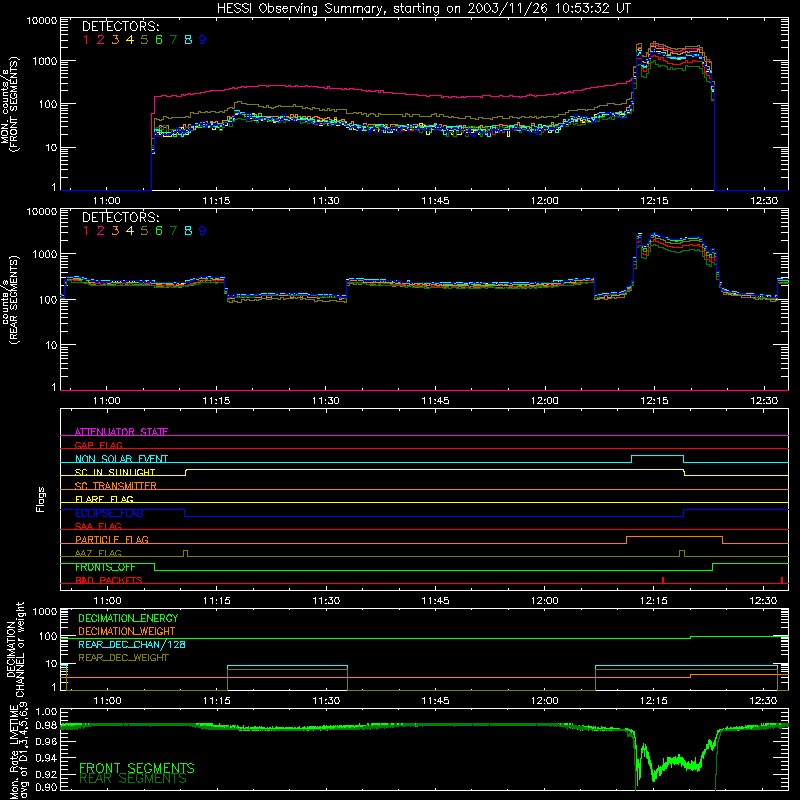This screenshot has width=800, height=800.
Task: Click the FRONTS_OFF flag label
Action: click(x=105, y=567)
